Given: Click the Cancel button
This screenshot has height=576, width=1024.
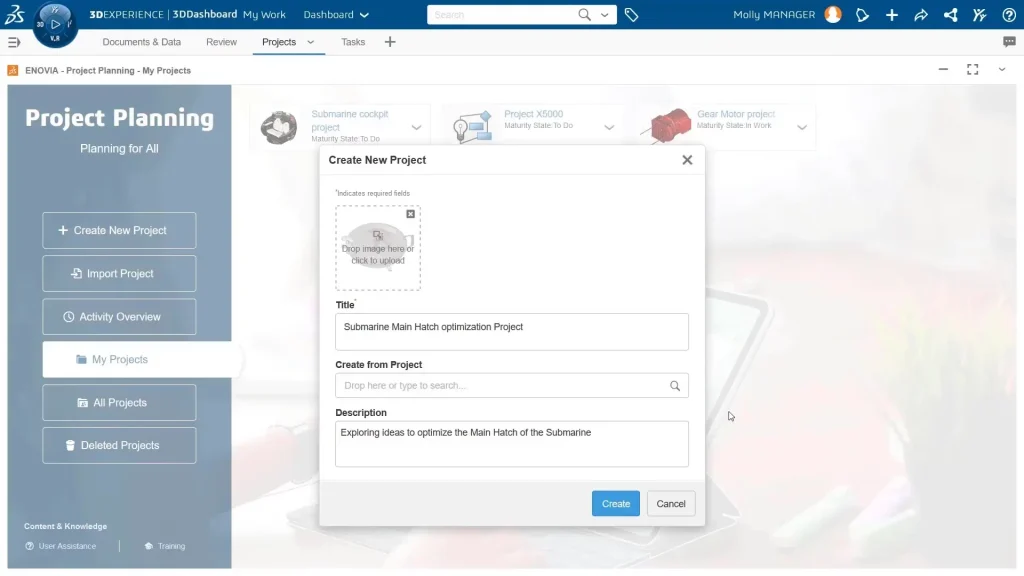Looking at the screenshot, I should tap(671, 503).
